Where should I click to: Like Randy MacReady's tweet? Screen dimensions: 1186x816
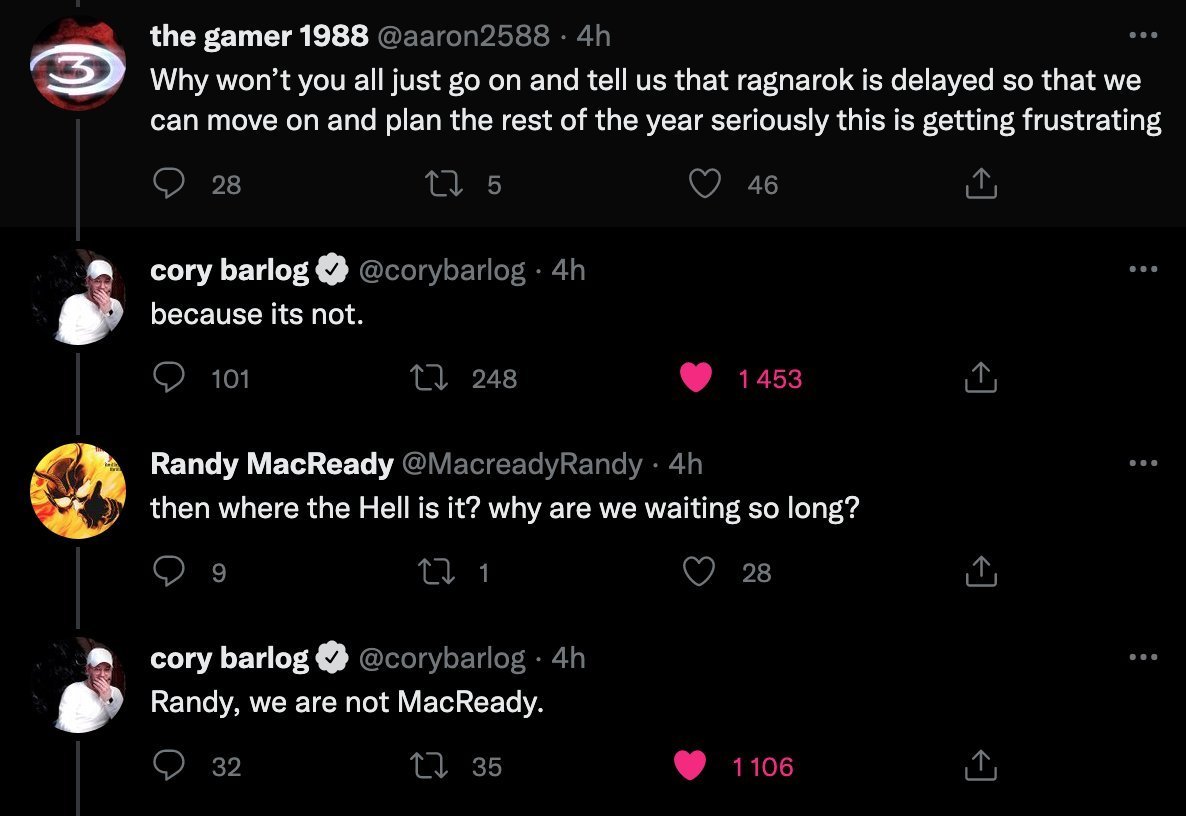click(x=698, y=571)
